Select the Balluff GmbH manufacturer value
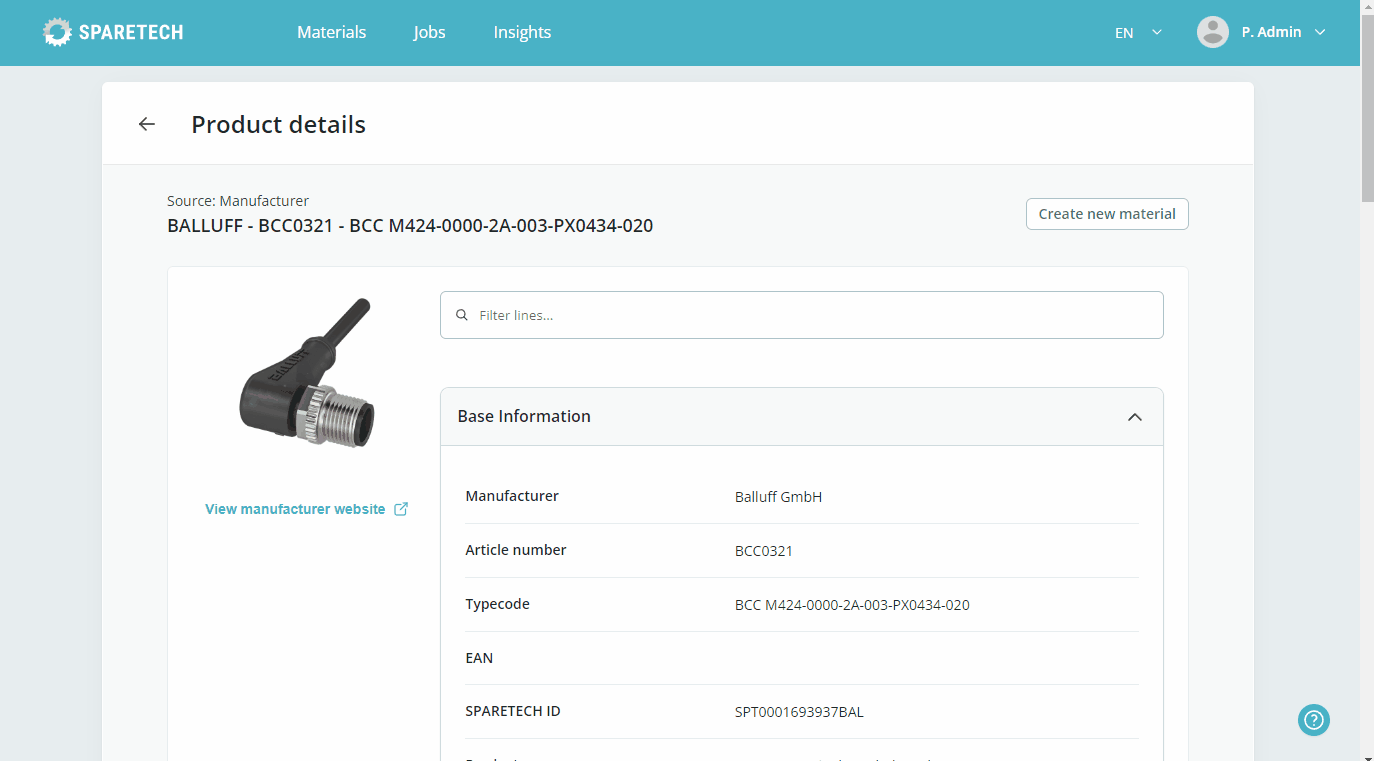Viewport: 1374px width, 761px height. 778,497
